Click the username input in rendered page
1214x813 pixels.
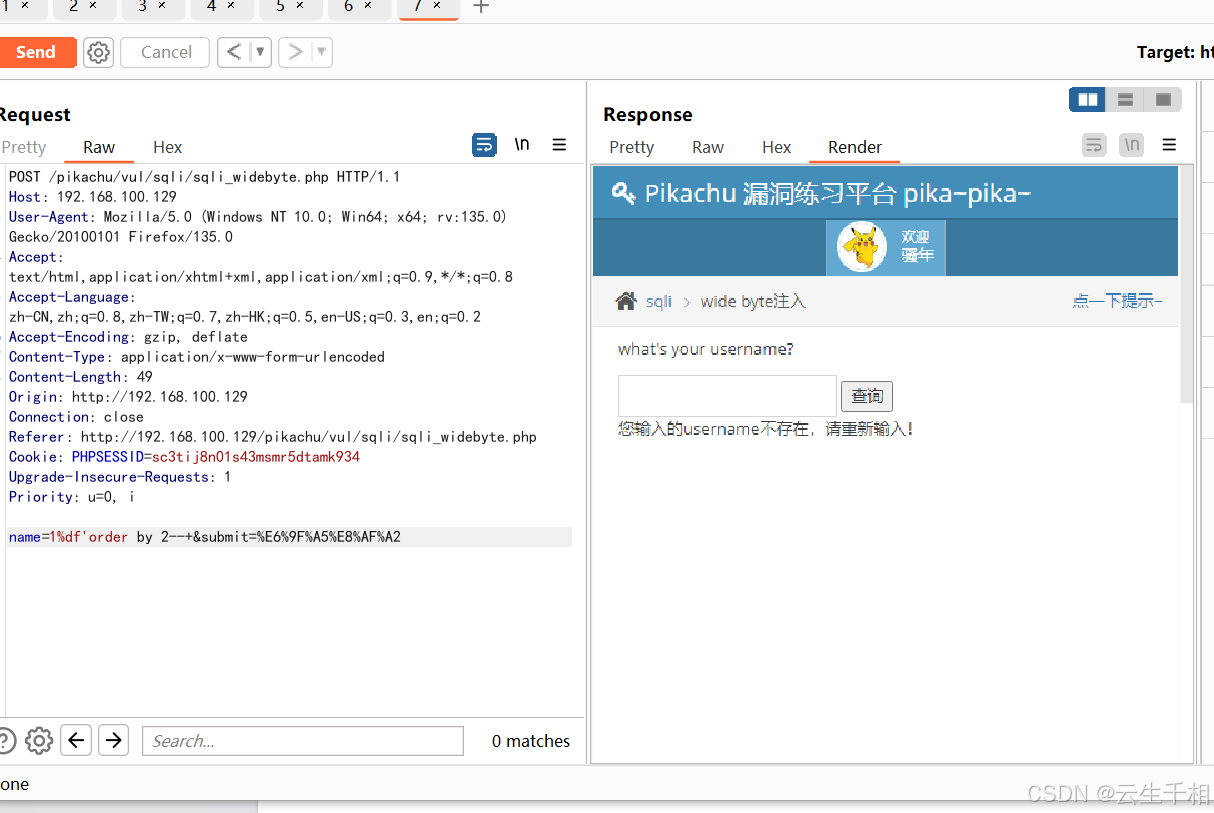point(727,396)
